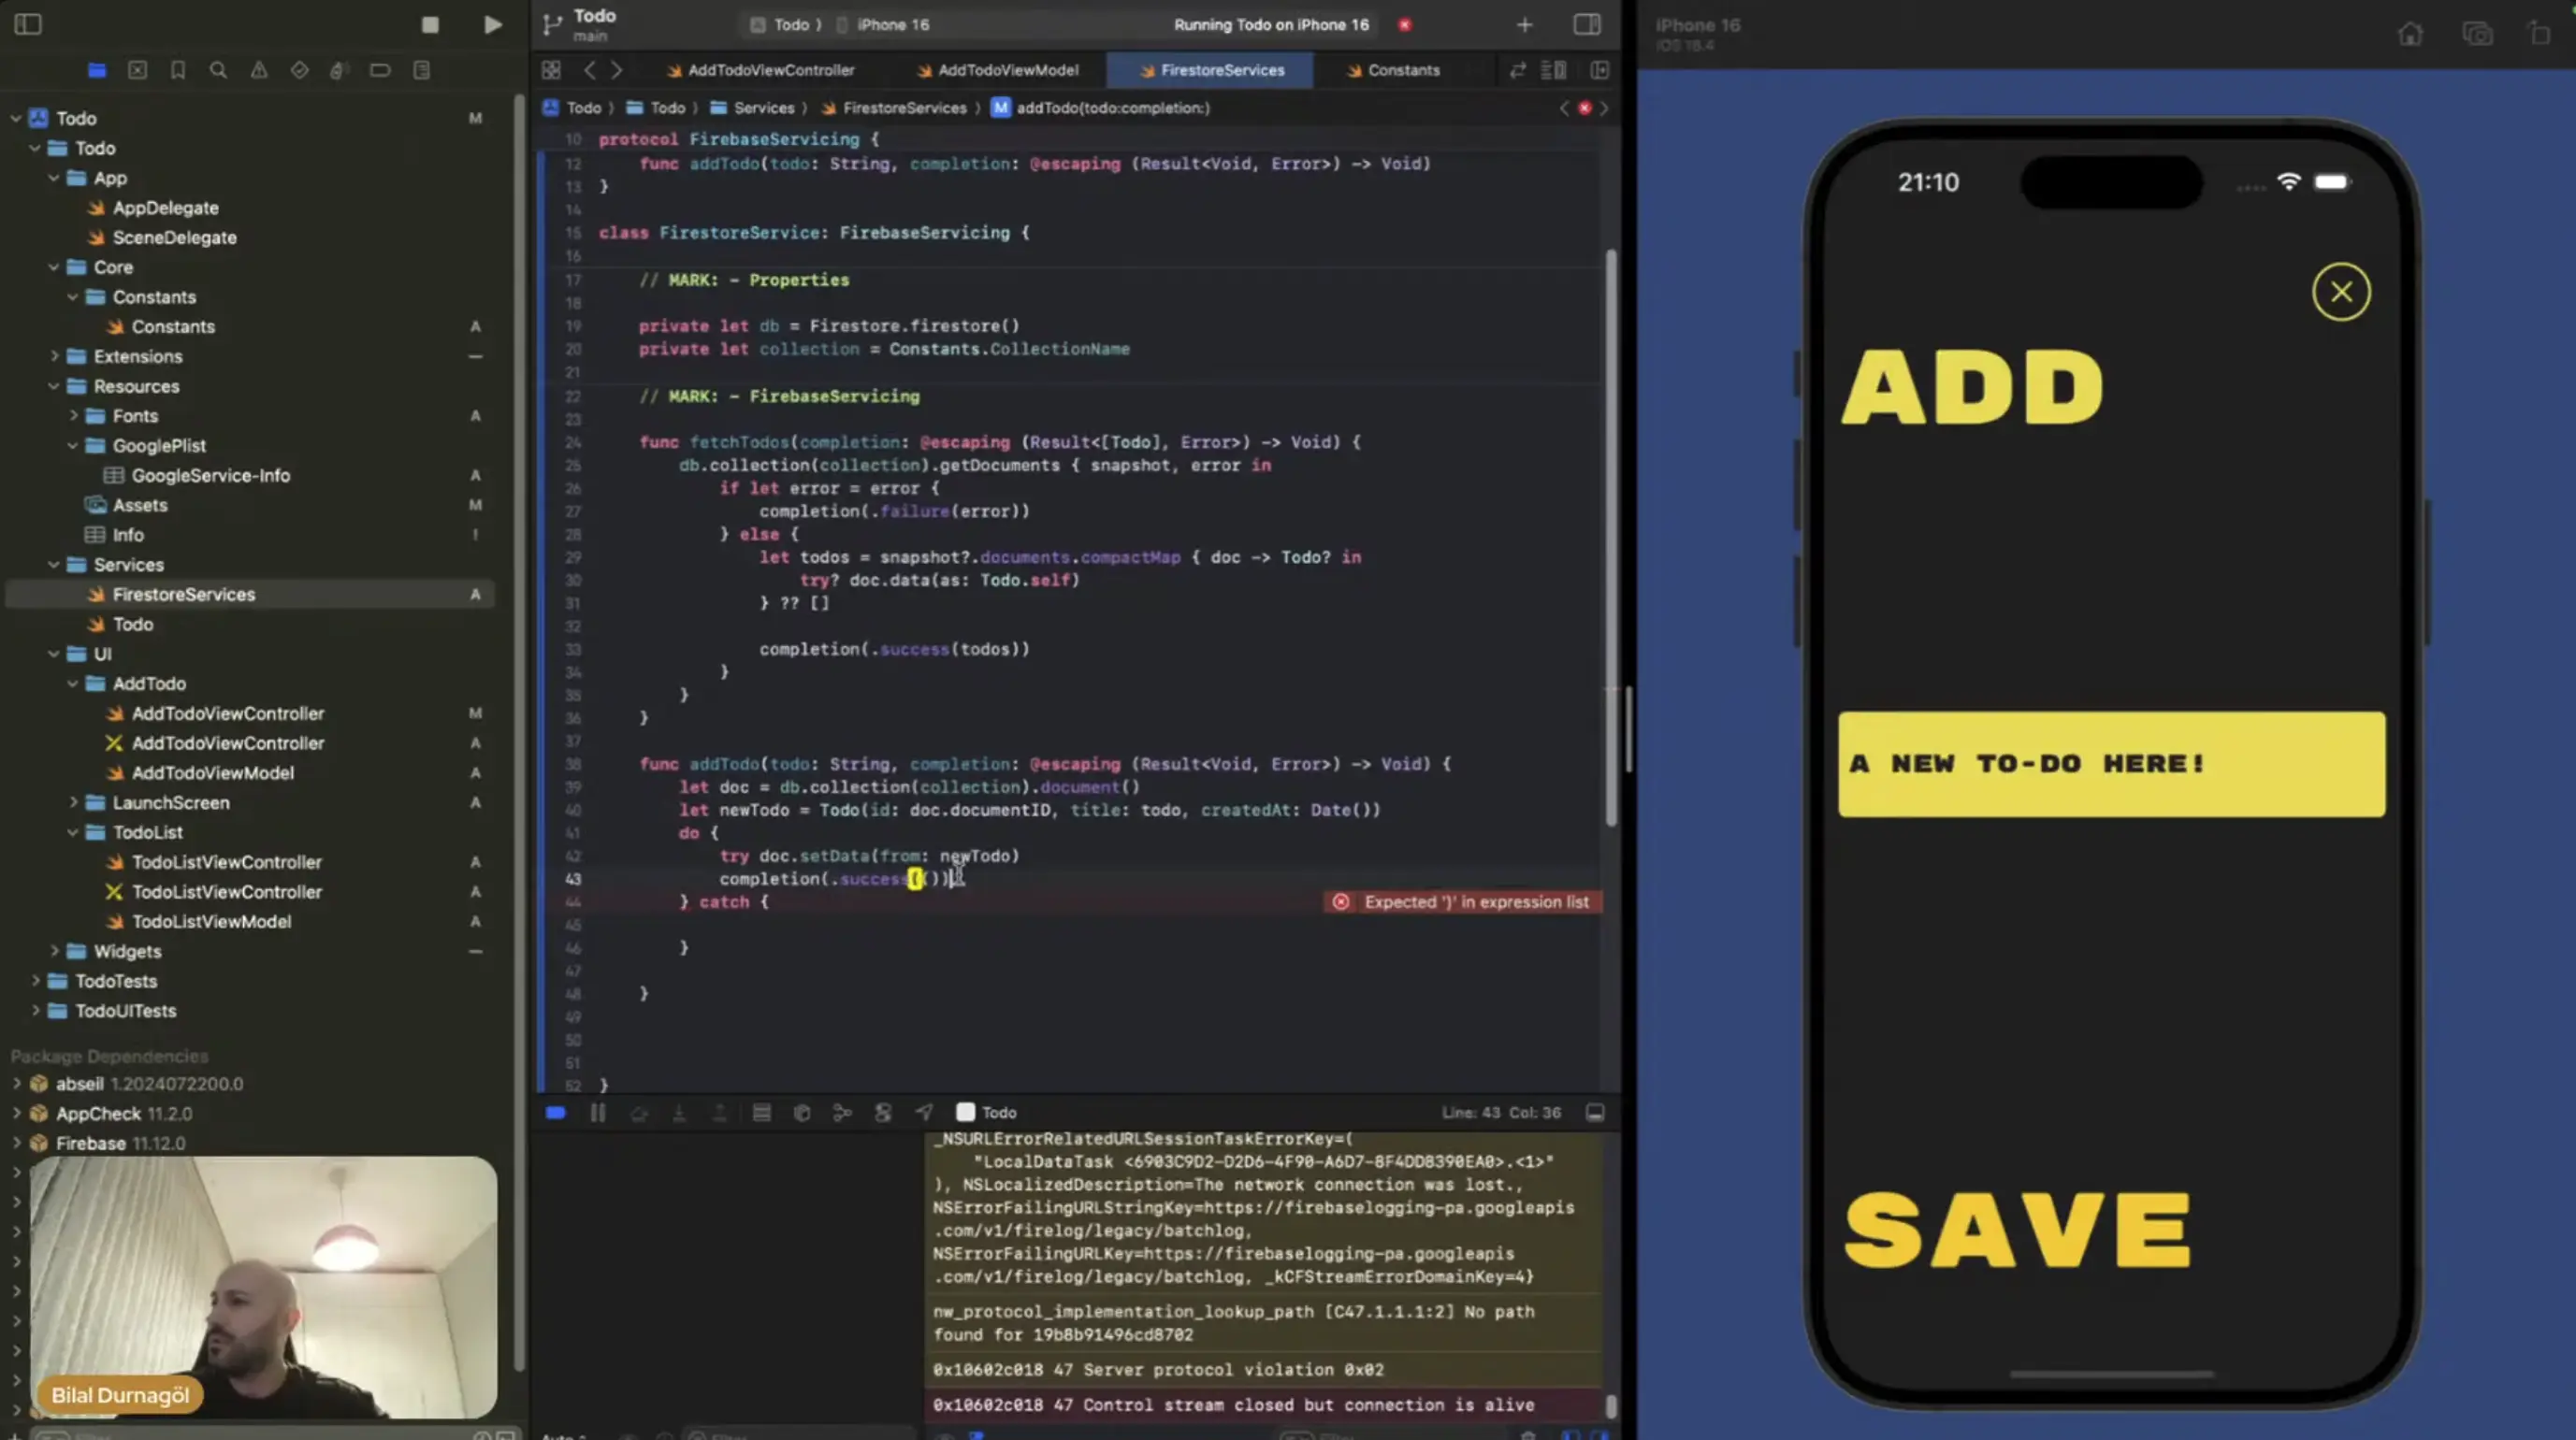
Task: Expand the Extensions folder
Action: point(54,357)
